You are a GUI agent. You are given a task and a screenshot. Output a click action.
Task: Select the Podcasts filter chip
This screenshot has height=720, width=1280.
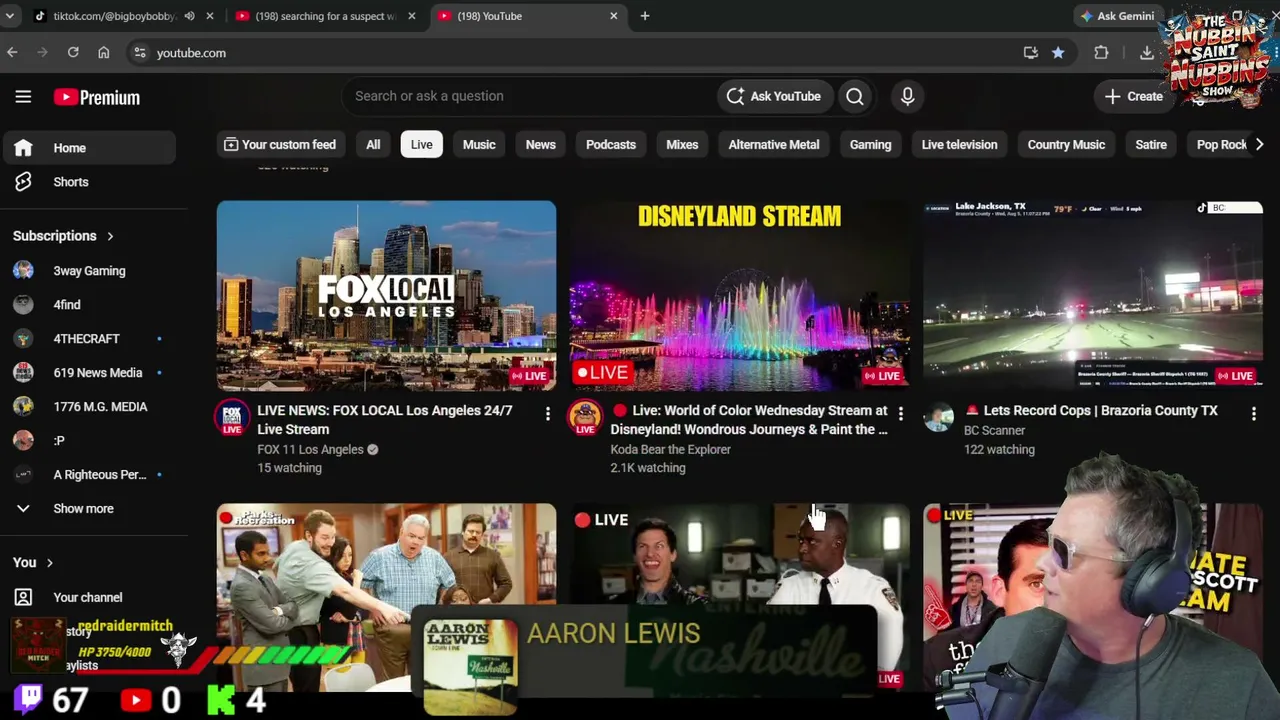point(611,145)
